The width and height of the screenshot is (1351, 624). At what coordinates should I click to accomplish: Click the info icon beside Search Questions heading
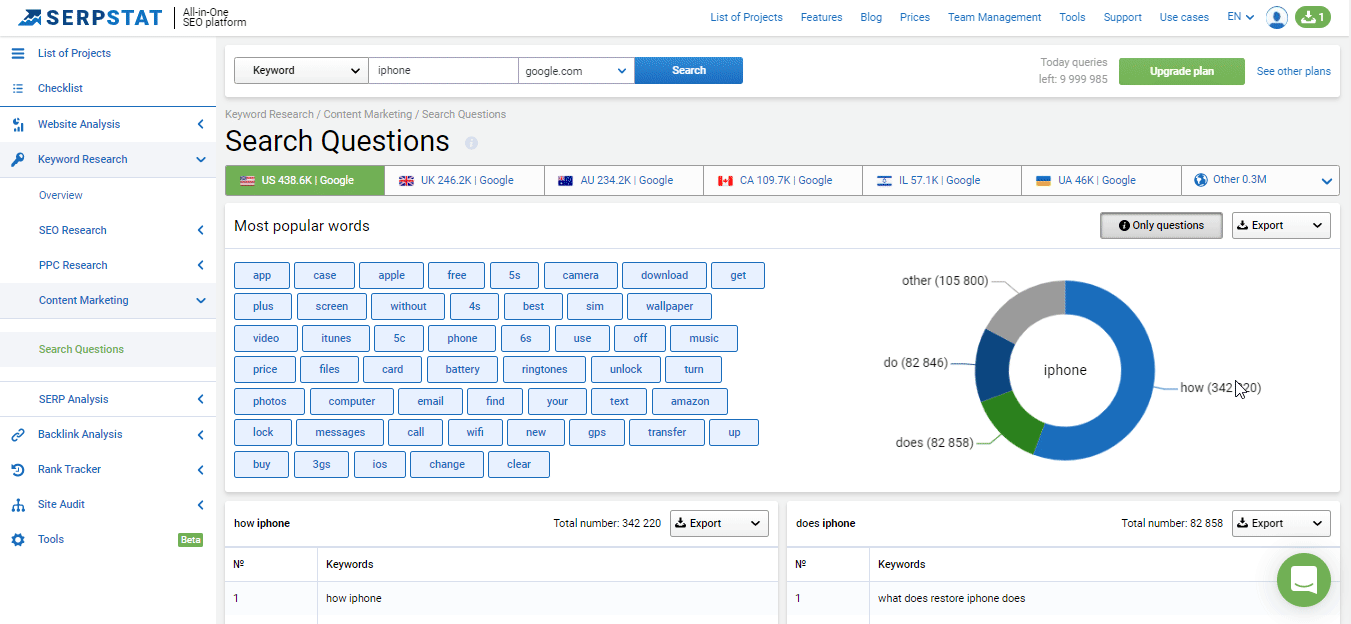click(x=472, y=143)
